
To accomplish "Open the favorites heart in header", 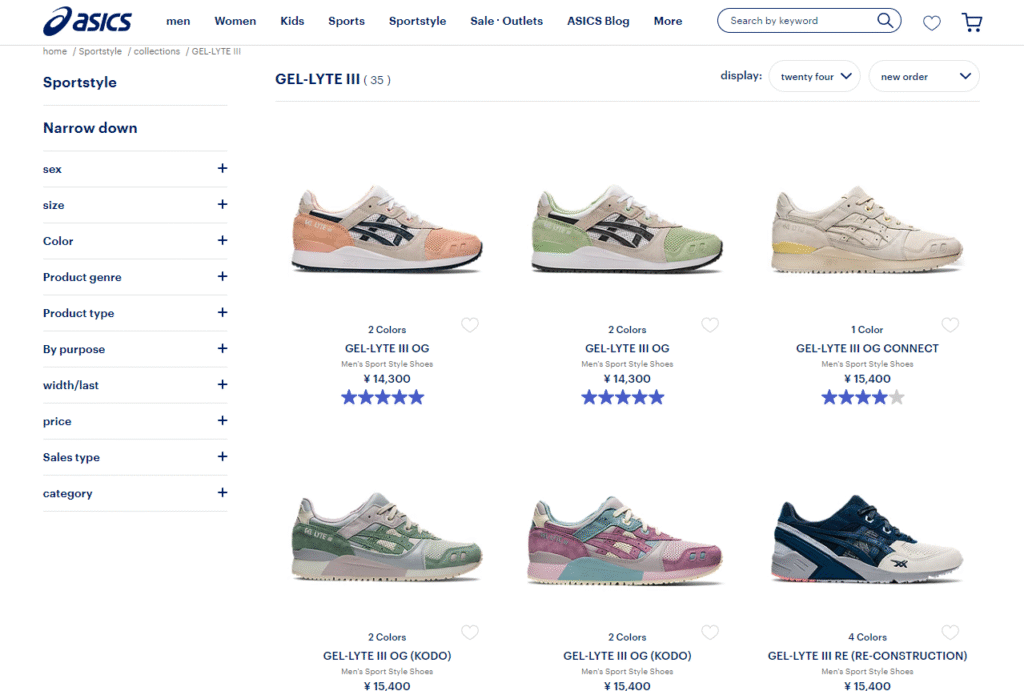I will click(932, 23).
